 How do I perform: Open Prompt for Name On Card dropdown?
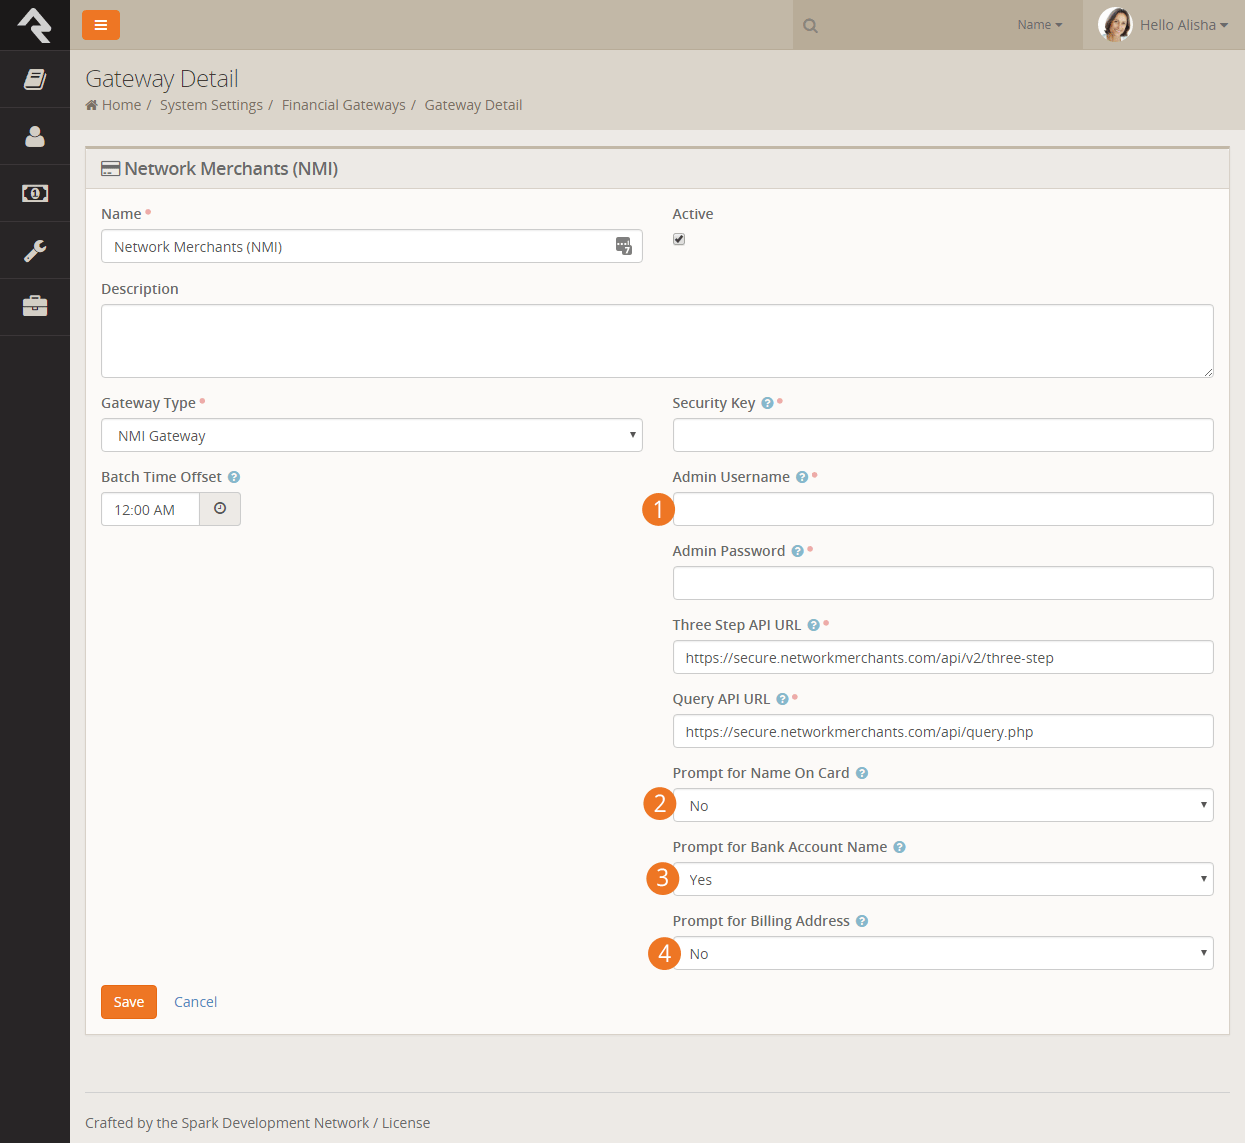942,805
